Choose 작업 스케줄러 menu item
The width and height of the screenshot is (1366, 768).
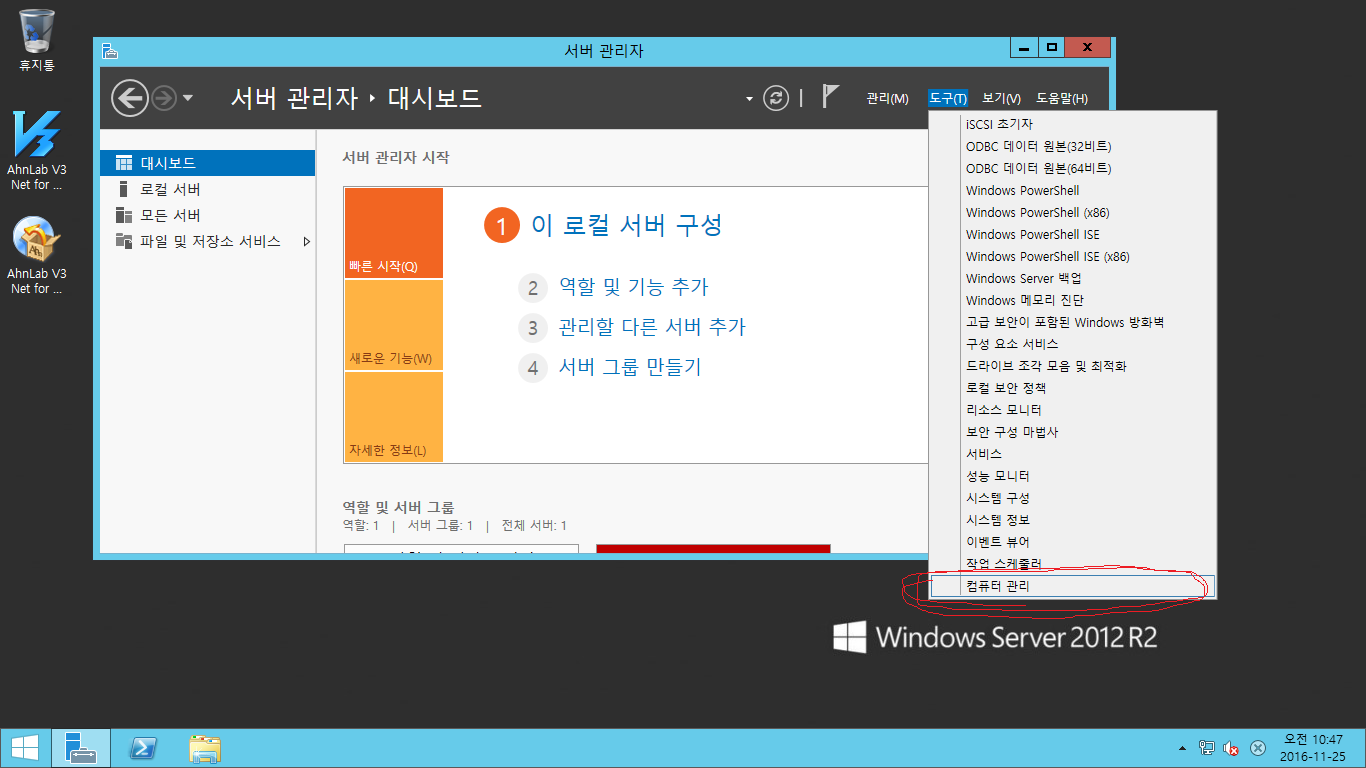(1073, 565)
